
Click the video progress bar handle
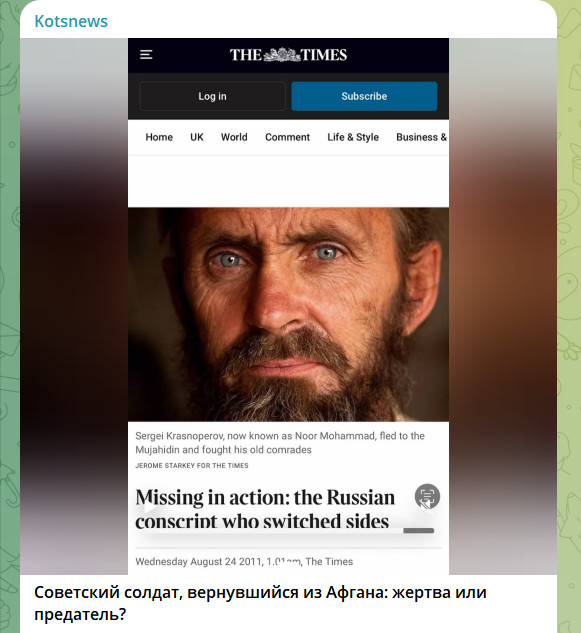[x=419, y=530]
